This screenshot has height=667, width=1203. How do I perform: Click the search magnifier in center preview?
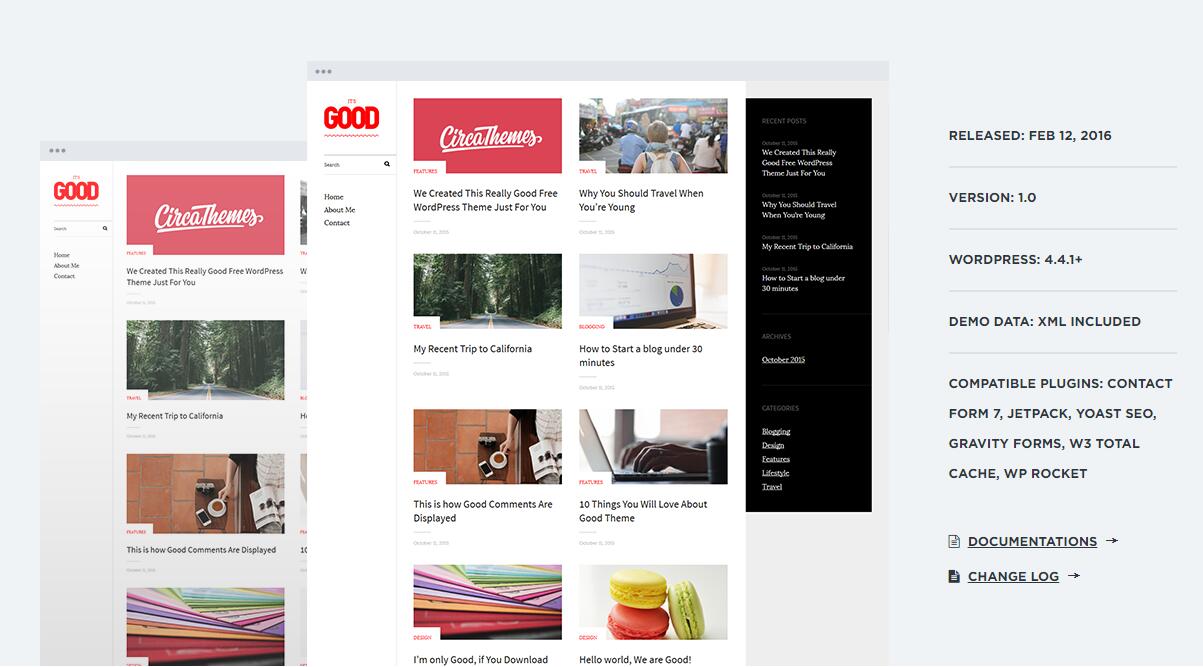(387, 164)
